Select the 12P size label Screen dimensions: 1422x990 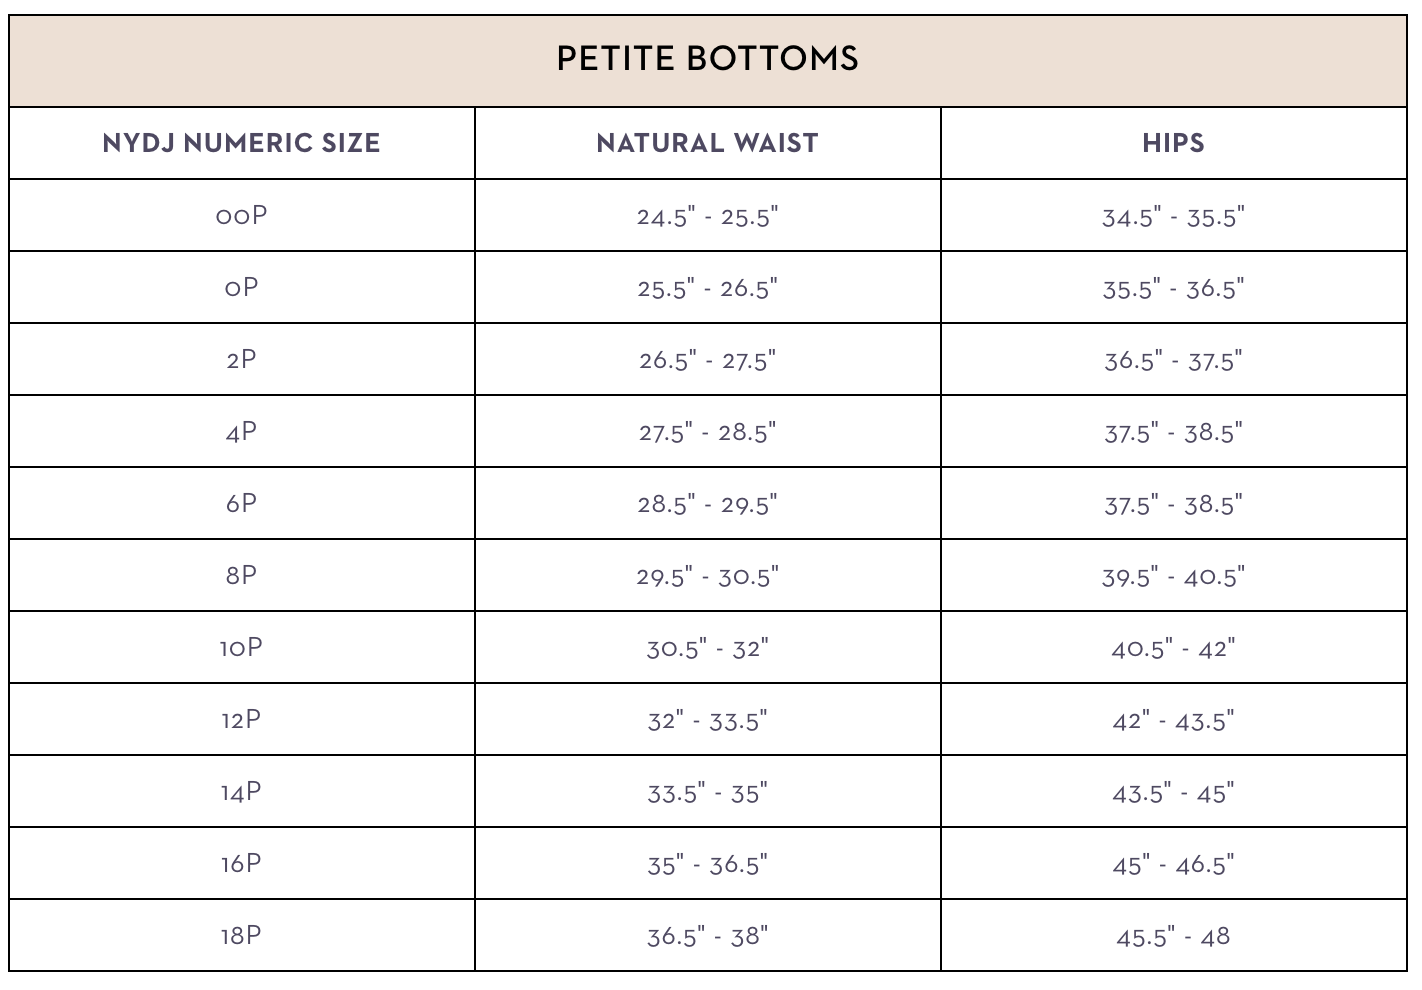241,720
